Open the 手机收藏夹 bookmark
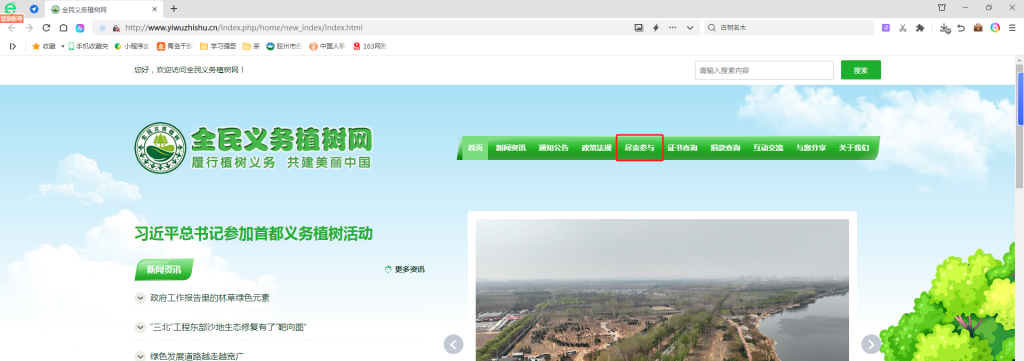Screen dimensions: 1024x361 tap(88, 46)
